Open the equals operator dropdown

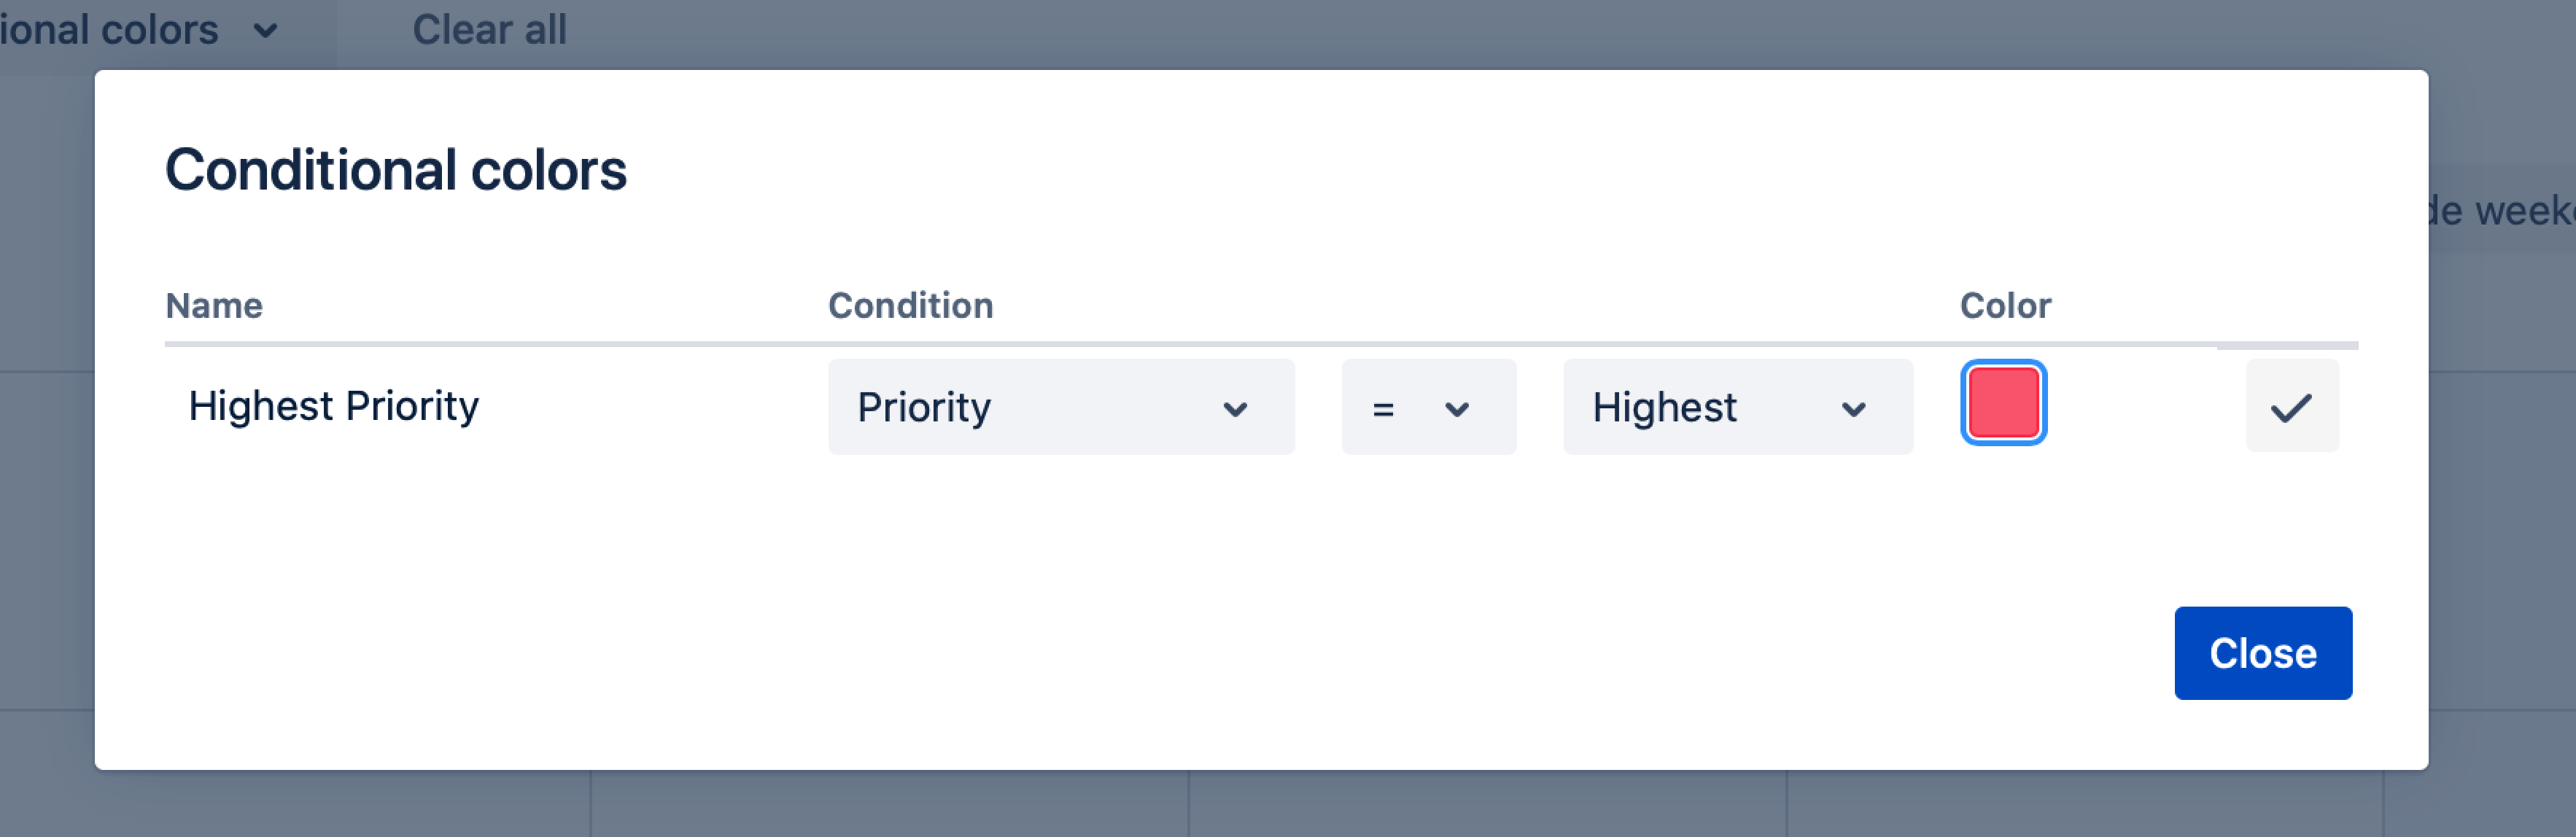coord(1428,407)
